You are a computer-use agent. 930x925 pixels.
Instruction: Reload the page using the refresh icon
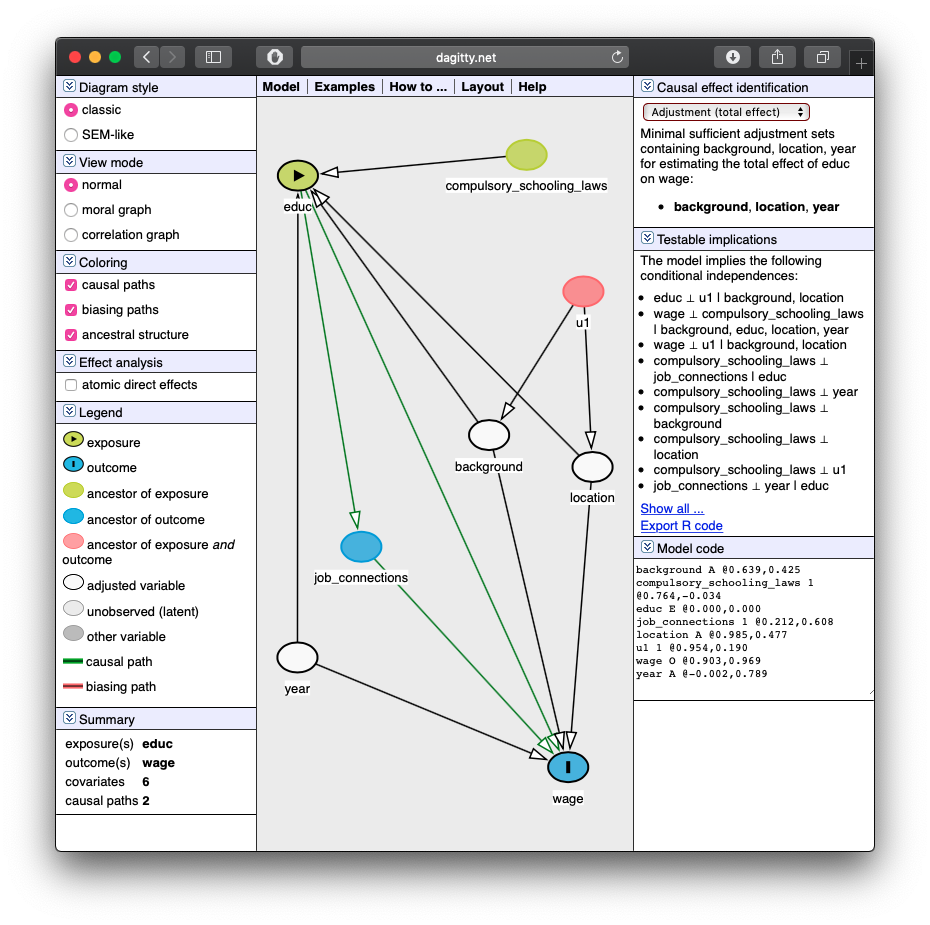pos(617,57)
